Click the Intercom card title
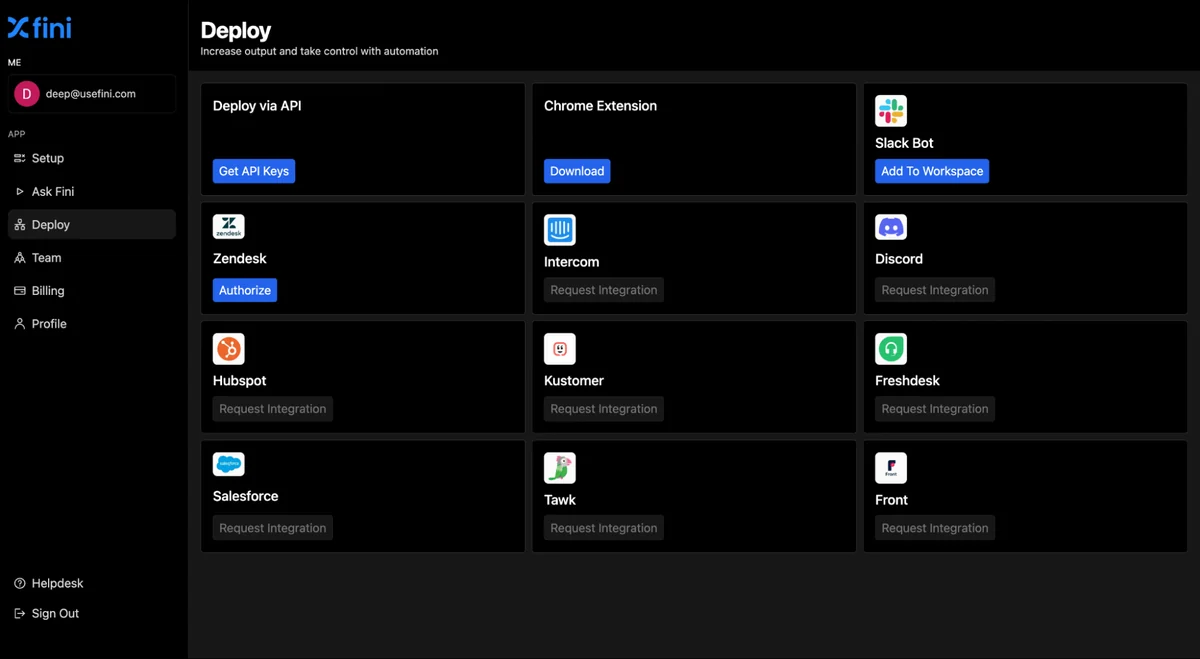Screen dimensions: 1200x659 [572, 262]
